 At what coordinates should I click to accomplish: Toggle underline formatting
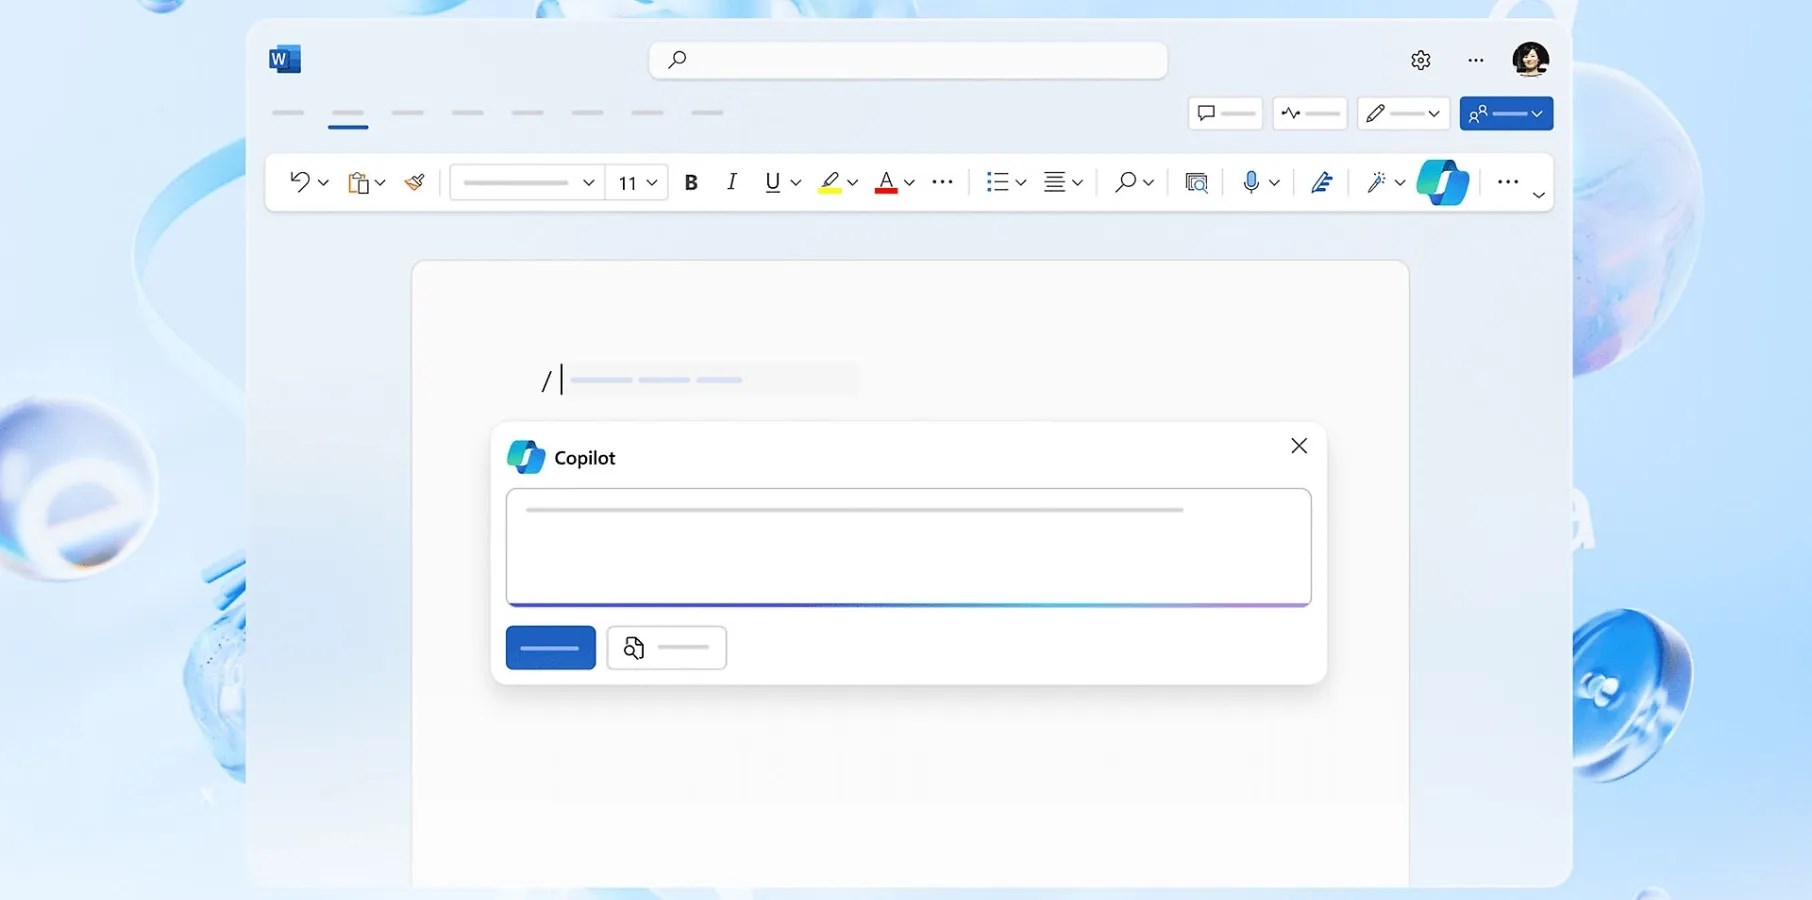pyautogui.click(x=772, y=182)
